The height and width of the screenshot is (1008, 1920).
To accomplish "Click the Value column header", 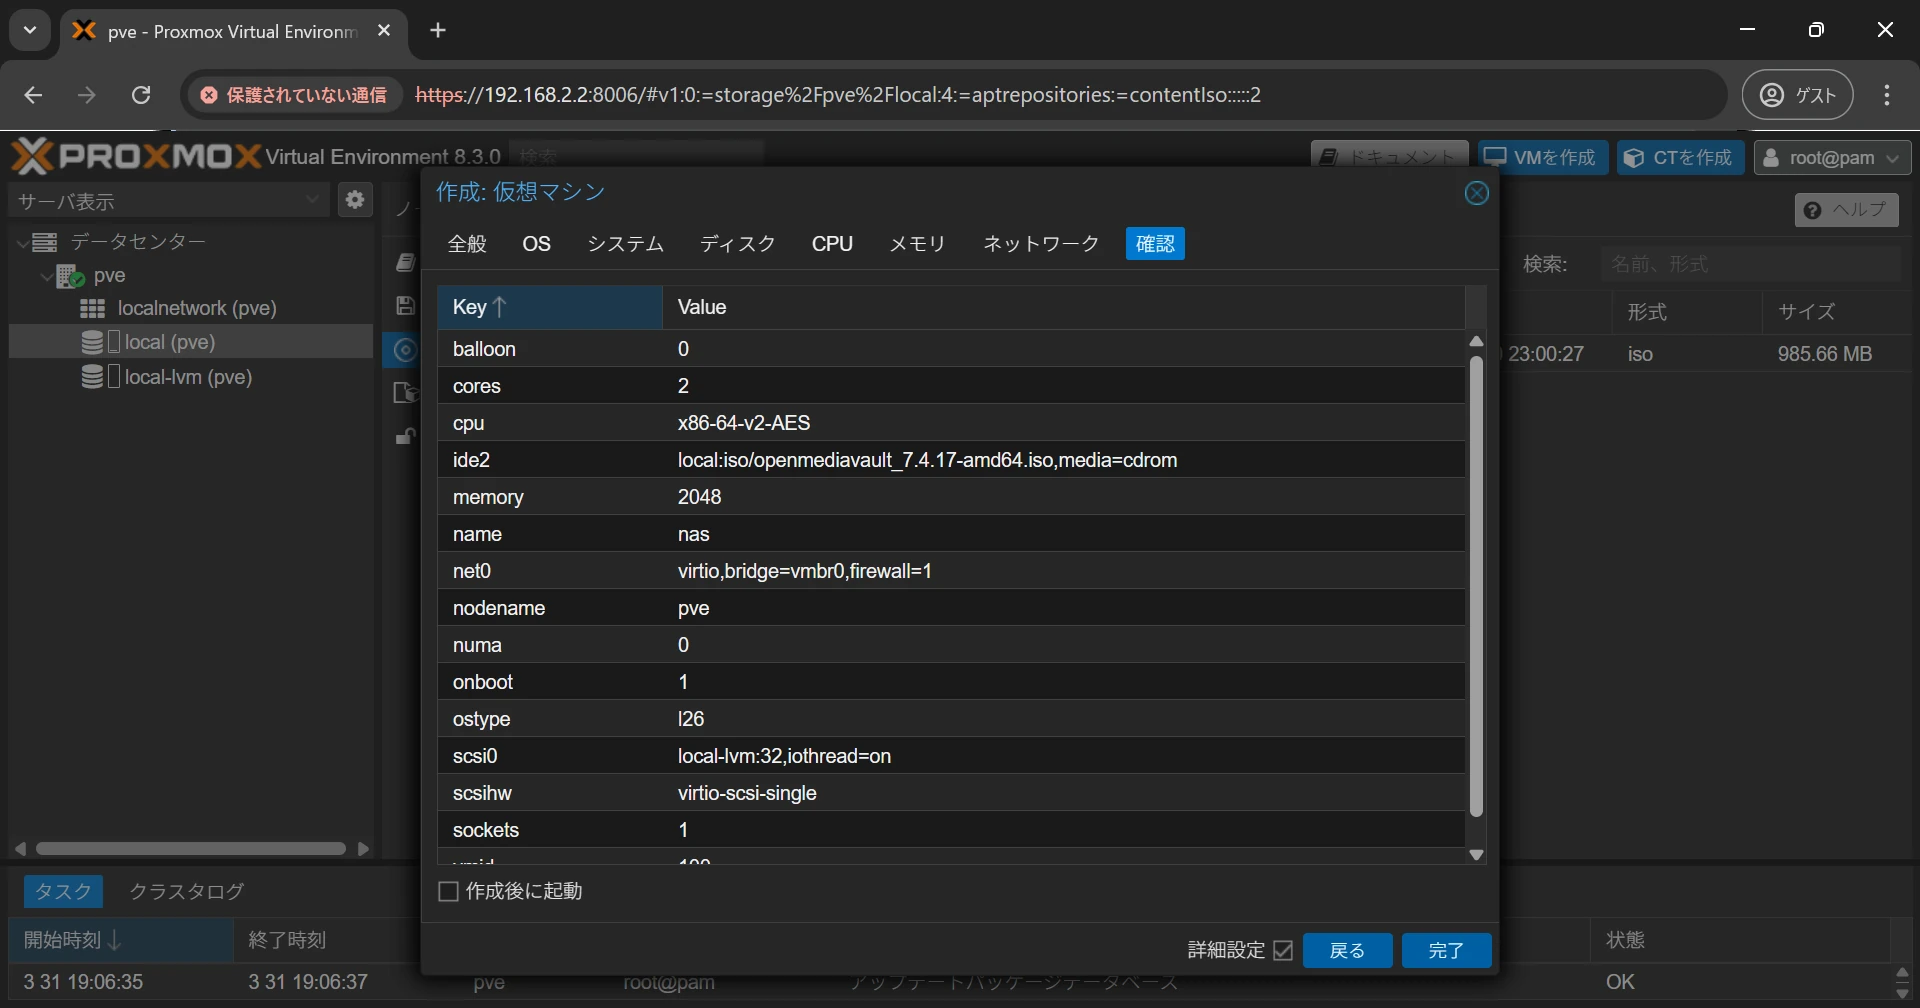I will click(x=1063, y=307).
